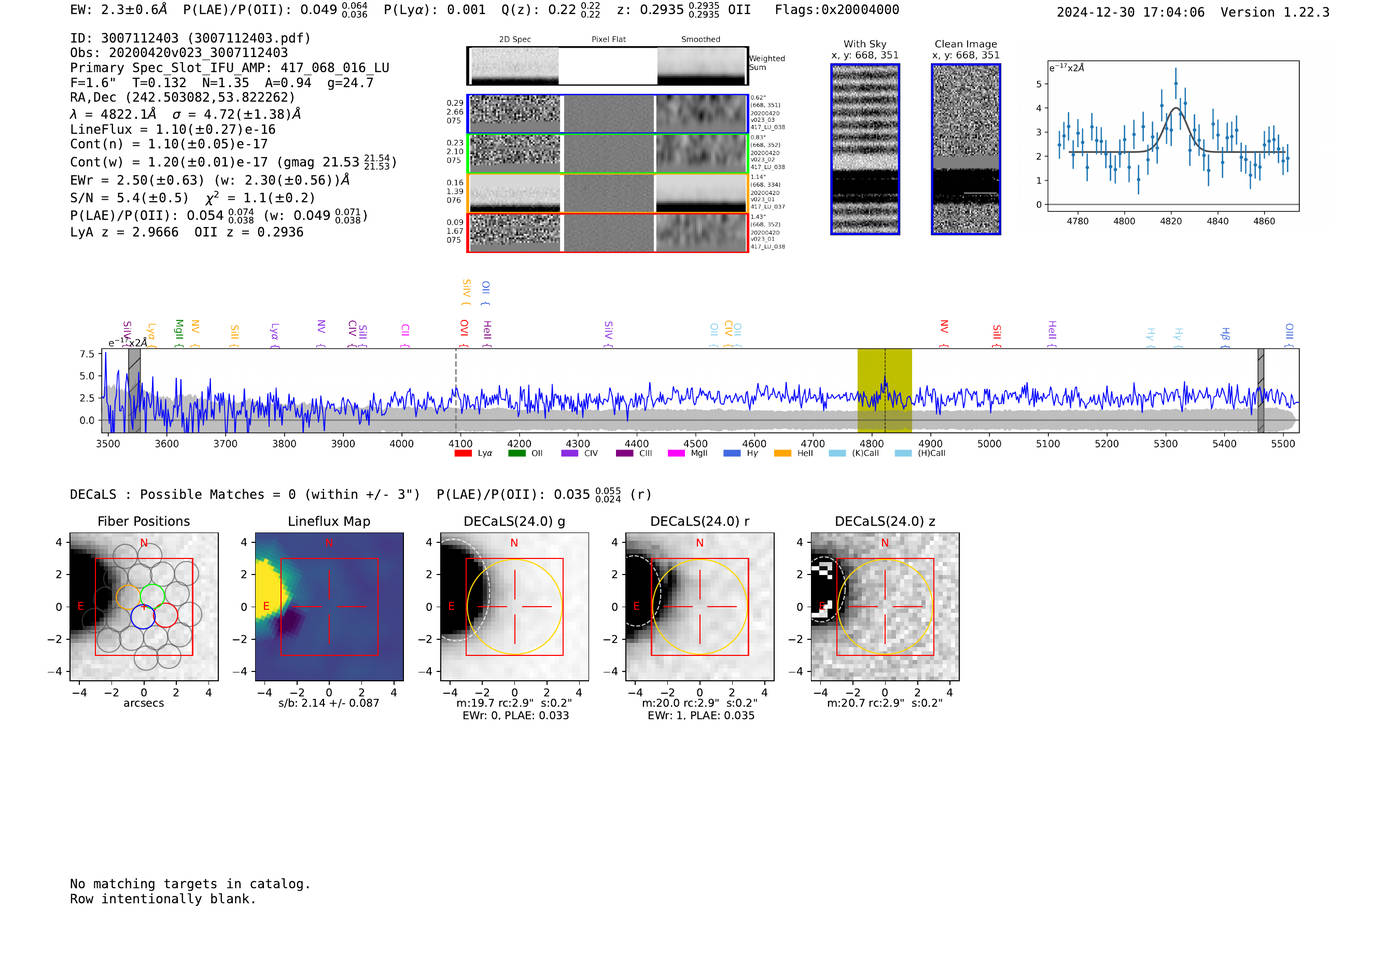This screenshot has height=953, width=1400.
Task: Open the Lineflux Map panel
Action: pos(329,606)
